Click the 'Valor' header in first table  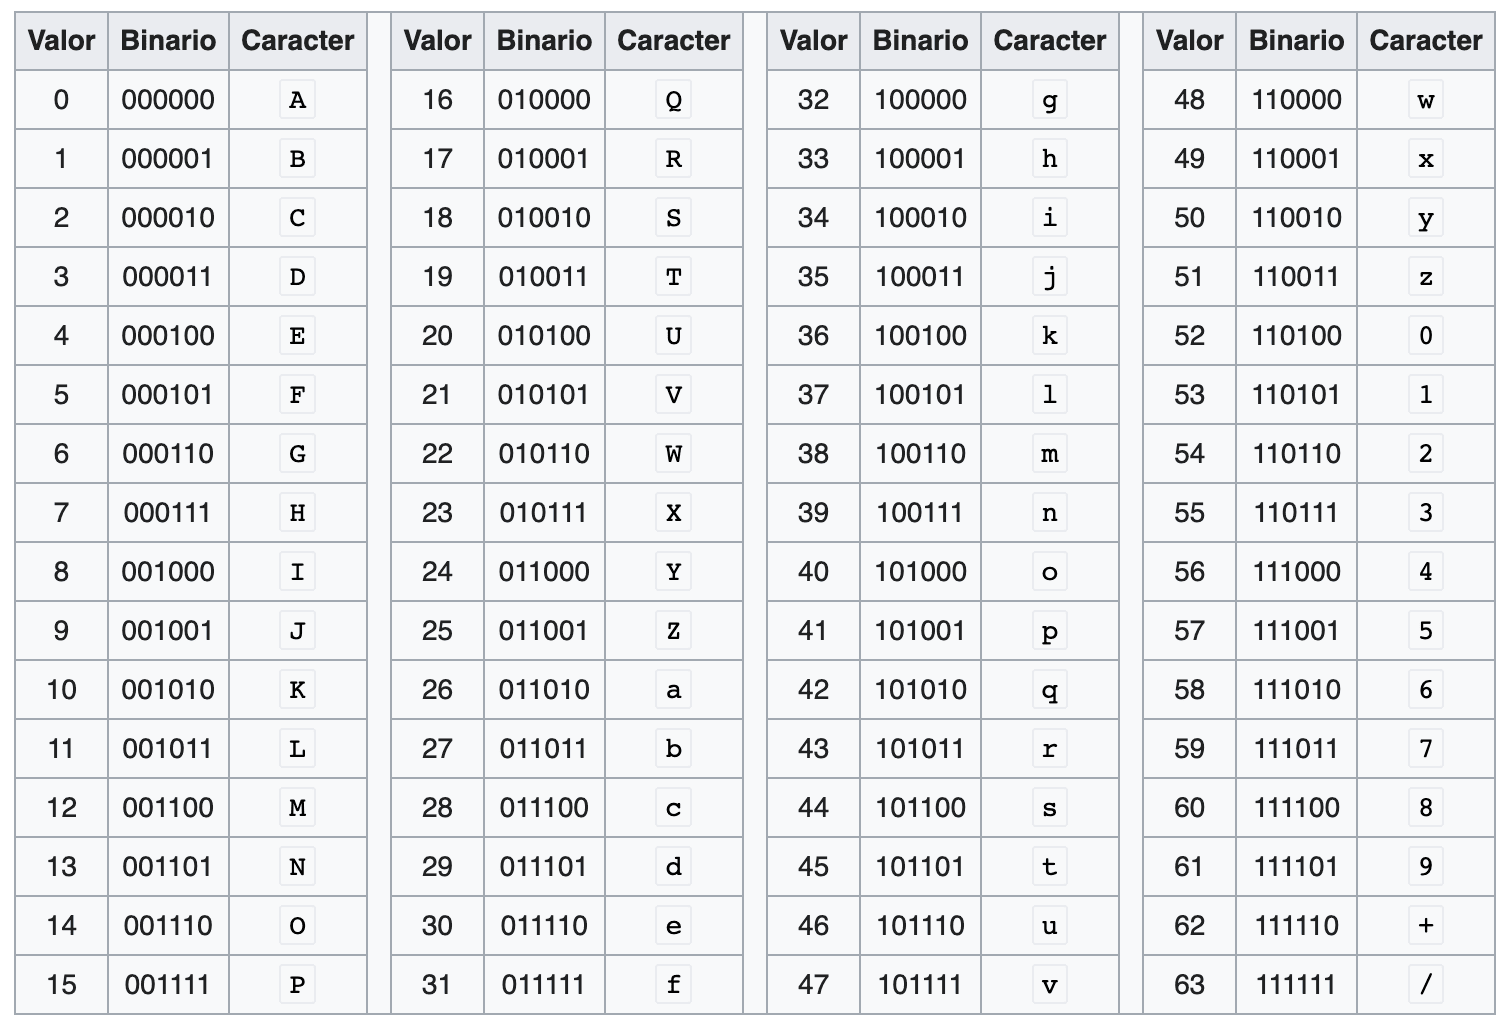click(61, 41)
